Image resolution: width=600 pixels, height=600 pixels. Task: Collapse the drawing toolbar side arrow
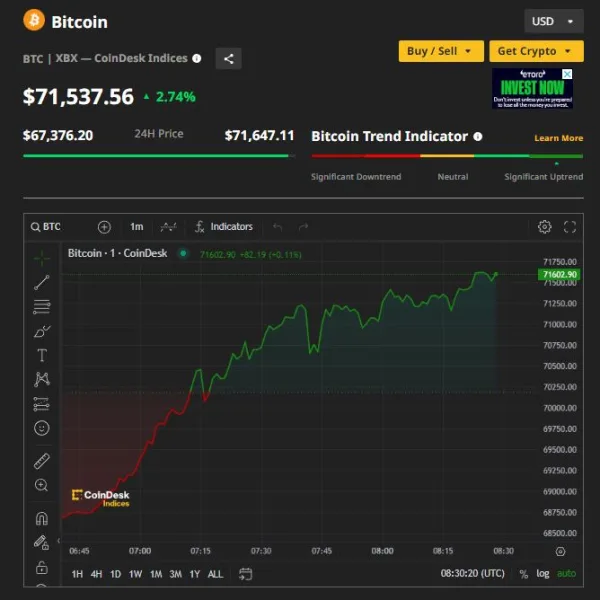(59, 541)
